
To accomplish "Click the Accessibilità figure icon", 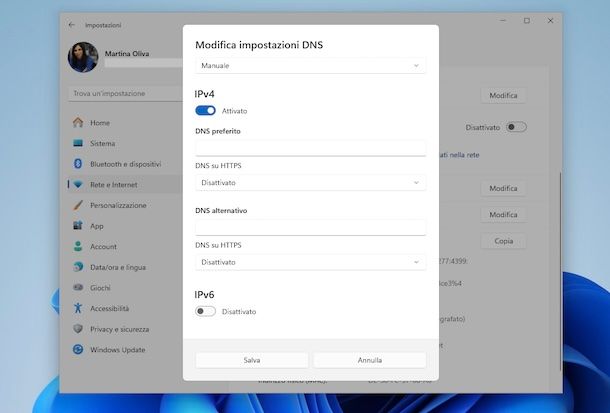I will pos(78,308).
